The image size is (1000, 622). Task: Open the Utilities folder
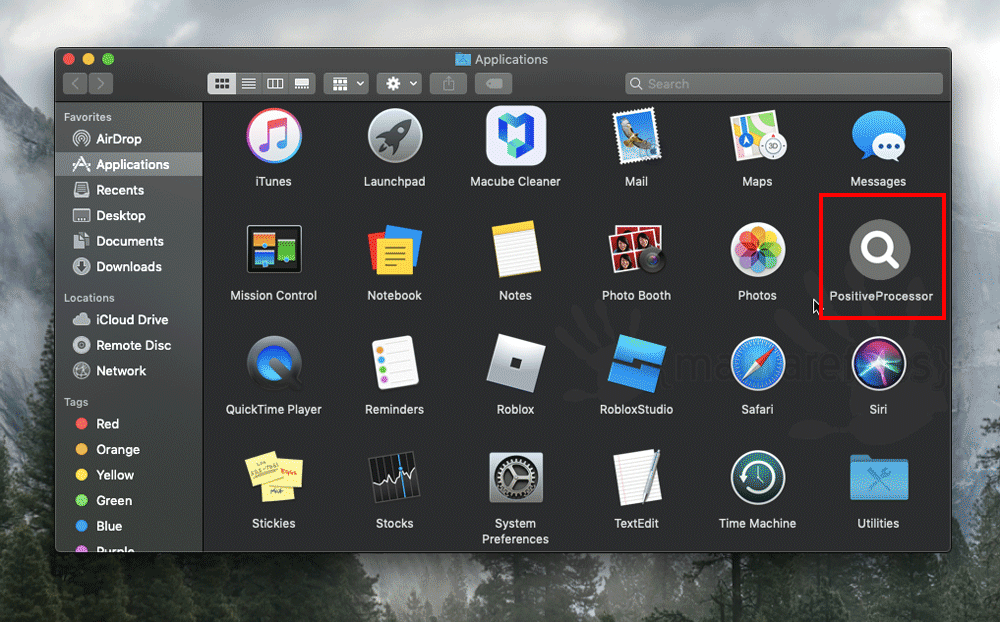pos(878,478)
